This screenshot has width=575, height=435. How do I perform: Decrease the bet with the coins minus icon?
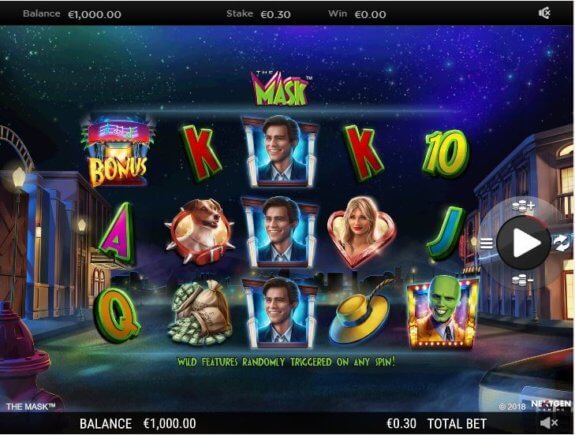coord(523,281)
